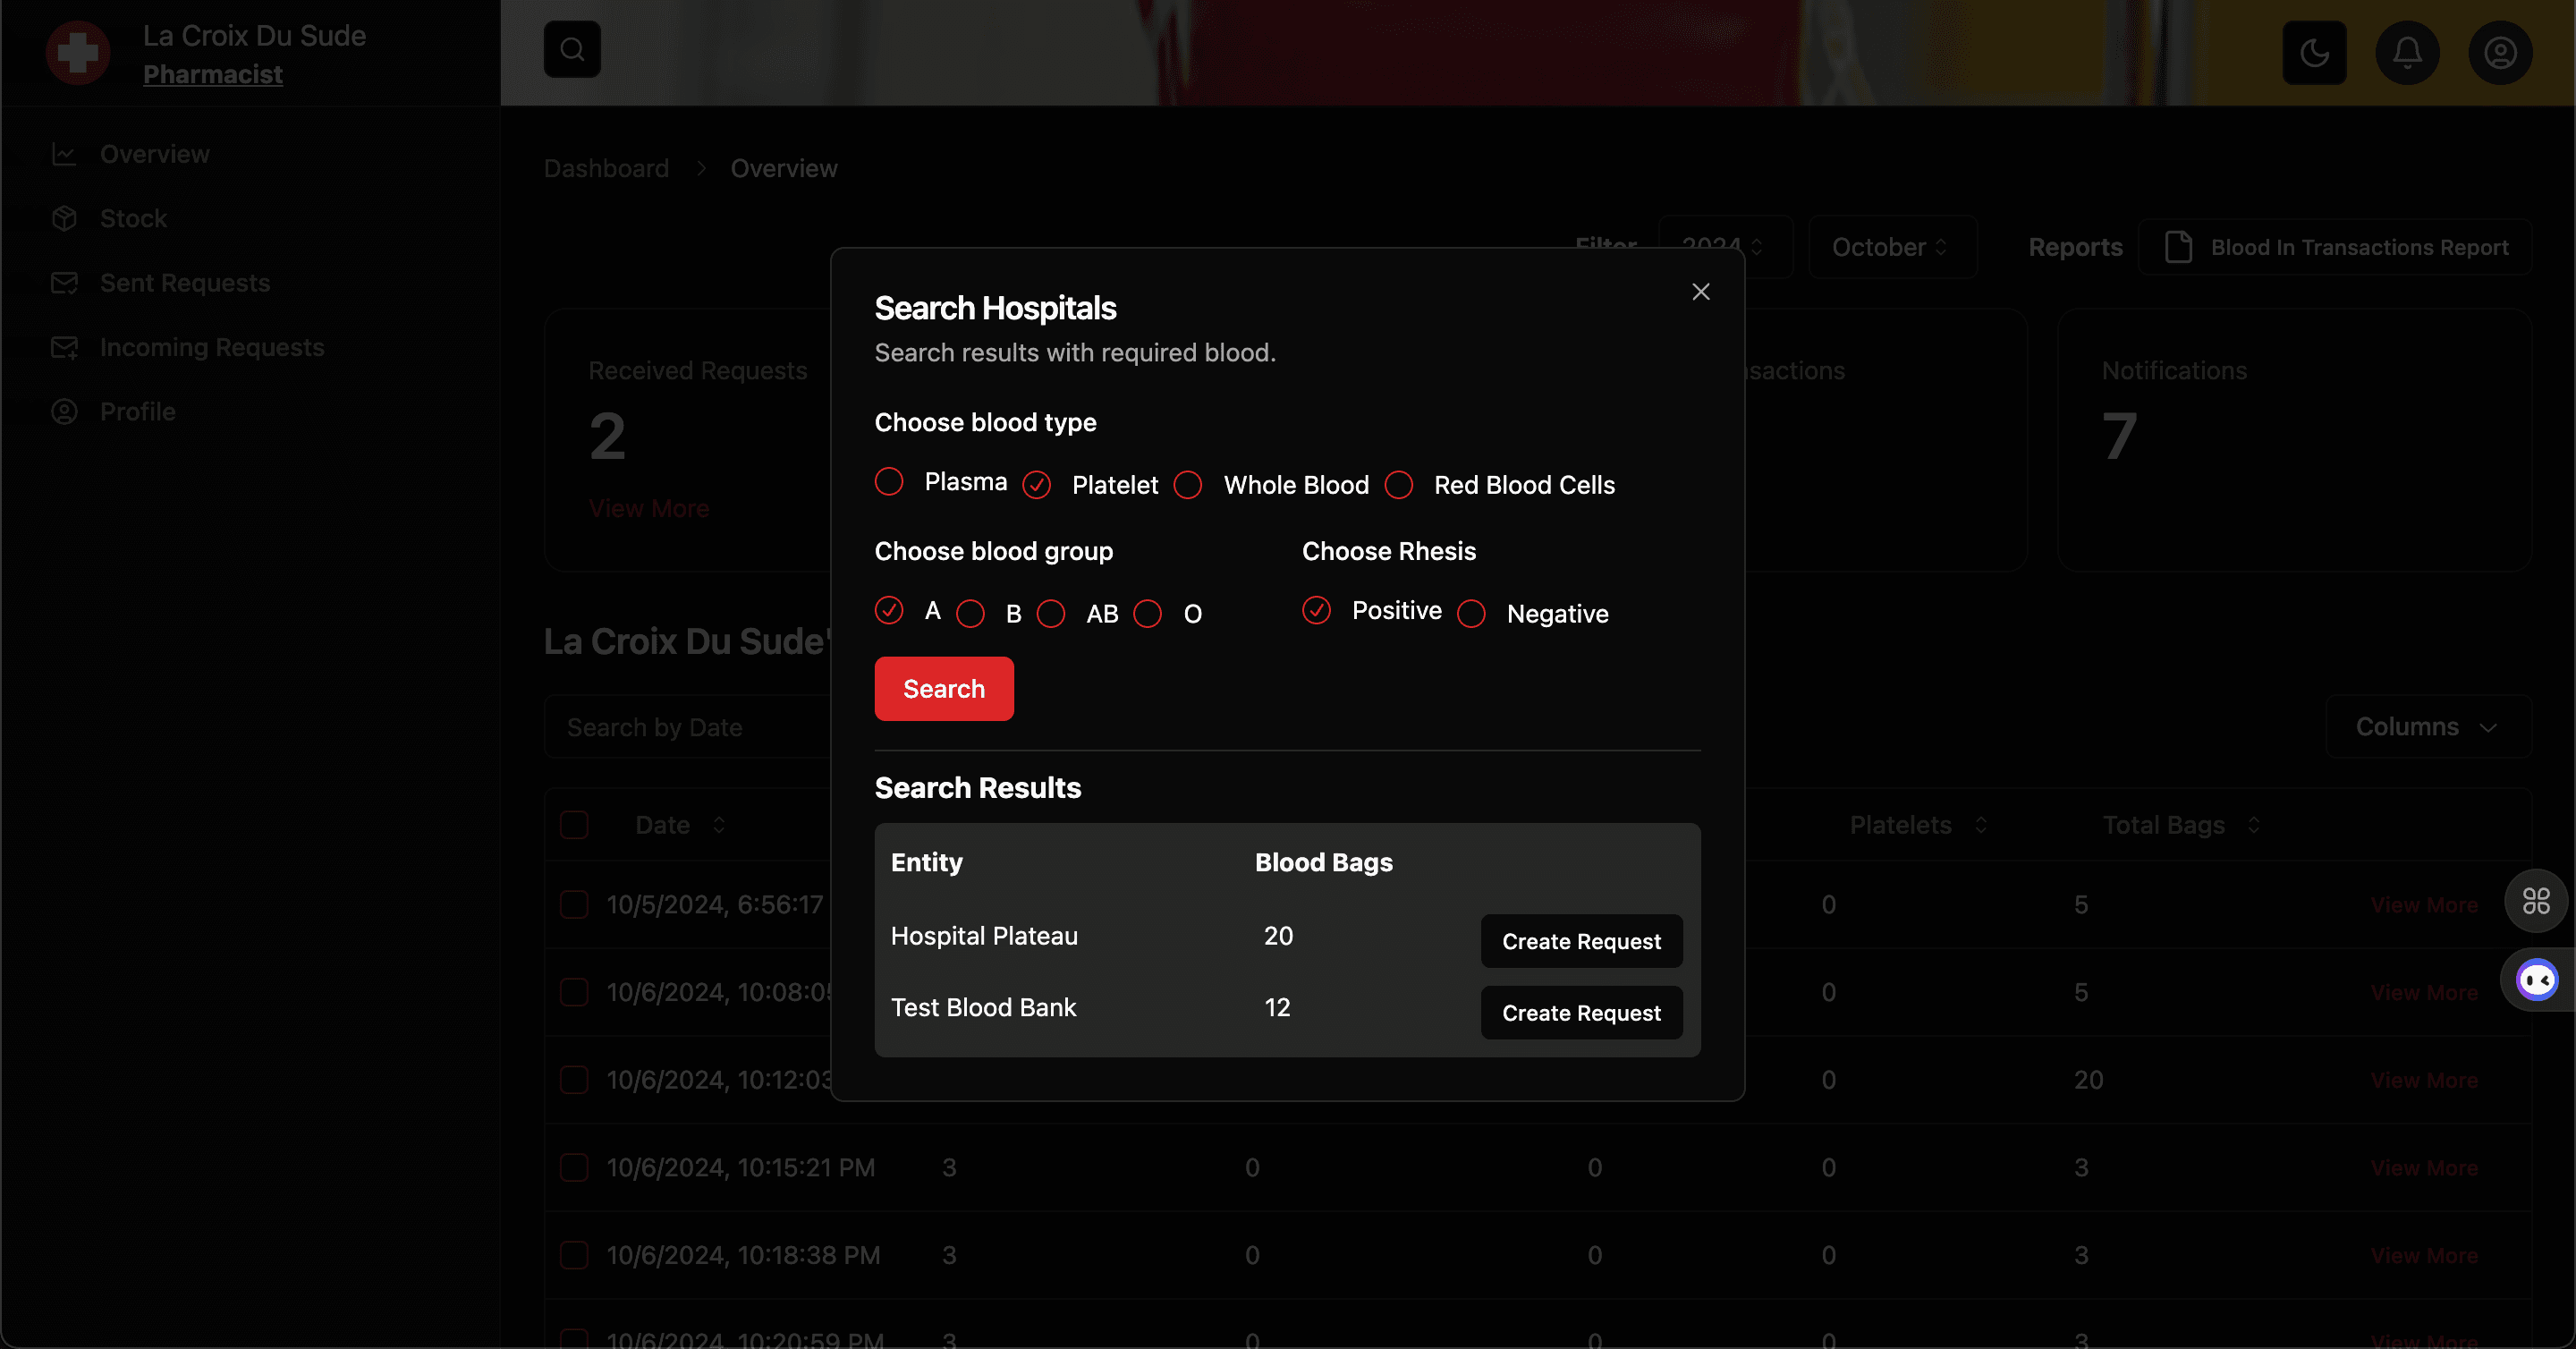This screenshot has height=1349, width=2576.
Task: Click the search magnifier icon in header
Action: [572, 49]
